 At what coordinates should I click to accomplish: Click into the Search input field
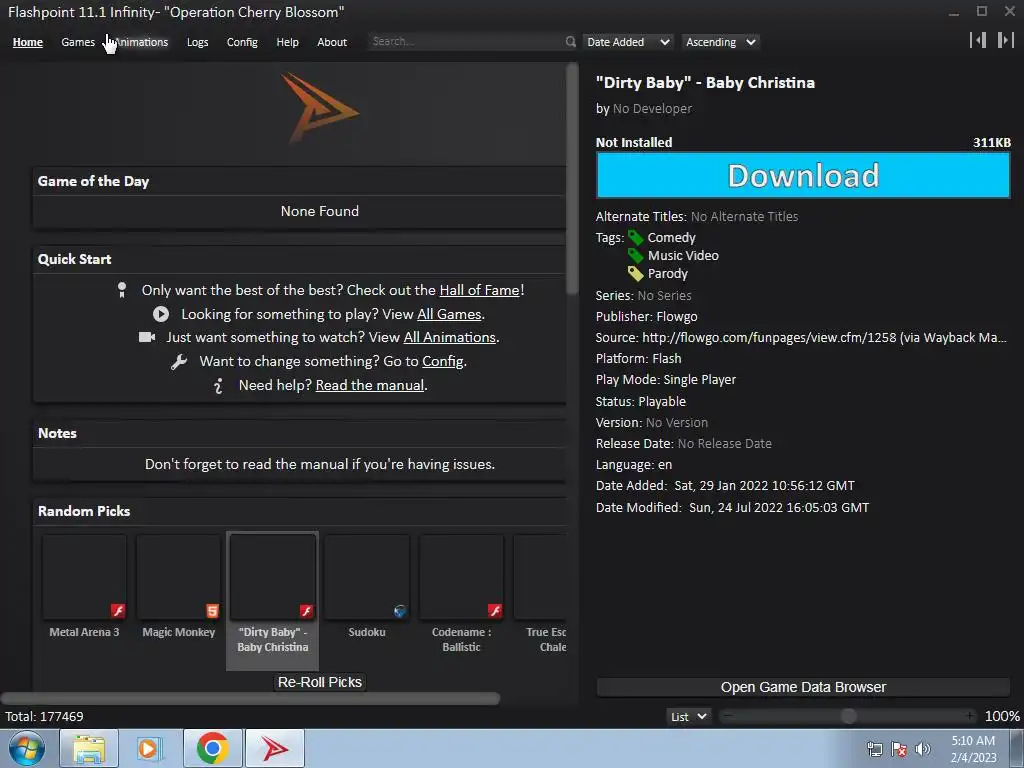[x=466, y=41]
